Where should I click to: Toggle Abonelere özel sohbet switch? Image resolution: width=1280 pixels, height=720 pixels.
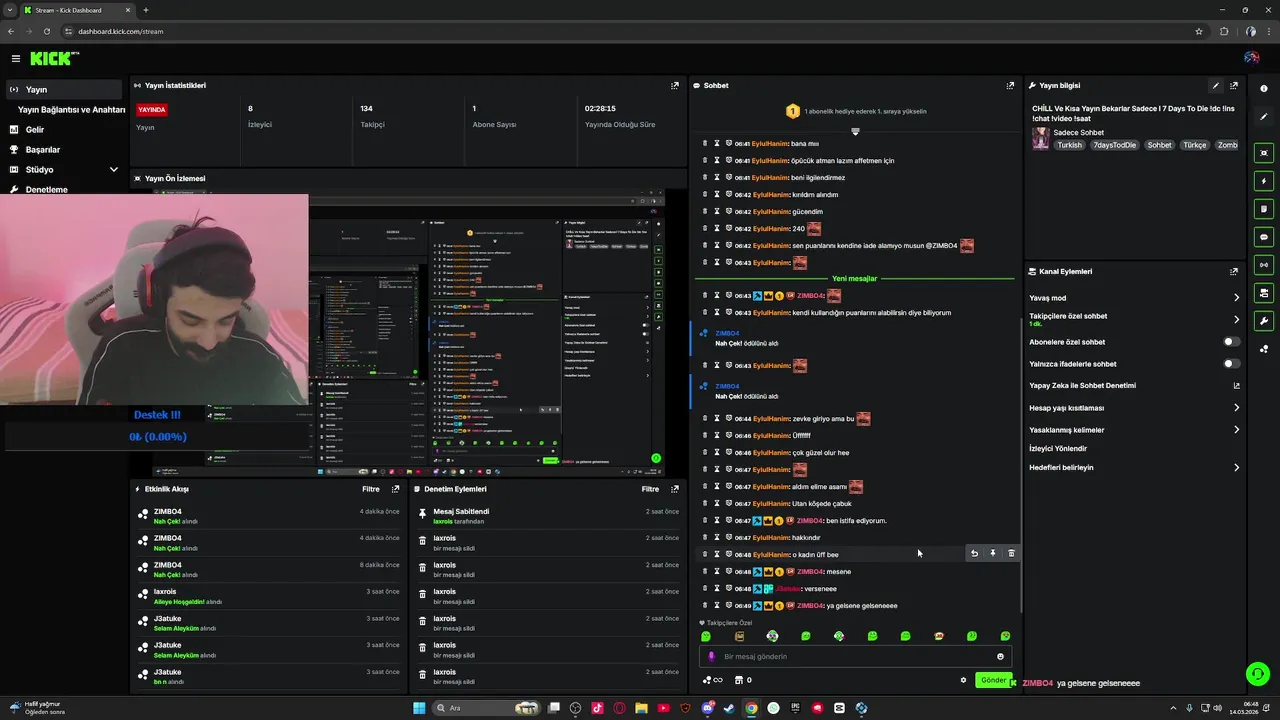click(1232, 342)
